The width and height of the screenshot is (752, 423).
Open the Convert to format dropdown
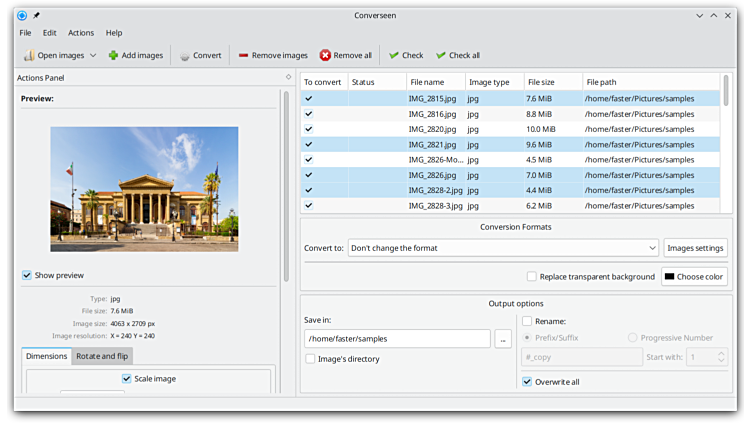coord(503,248)
